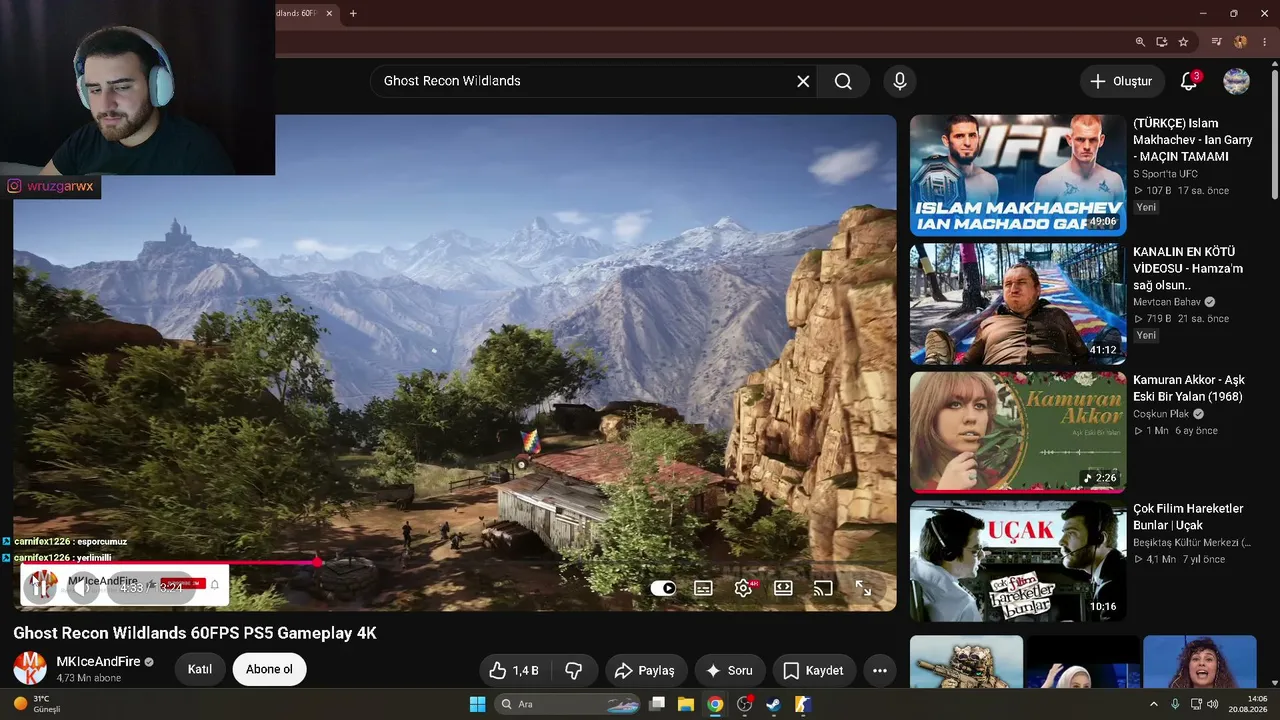Show hidden system tray icons
Viewport: 1280px width, 720px height.
tap(1154, 704)
